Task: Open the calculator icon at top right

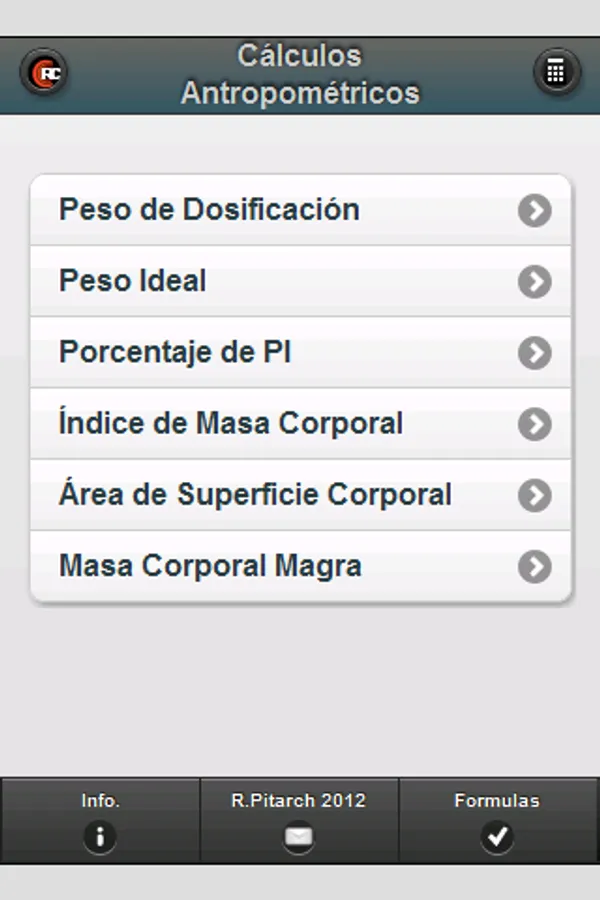Action: pos(556,72)
